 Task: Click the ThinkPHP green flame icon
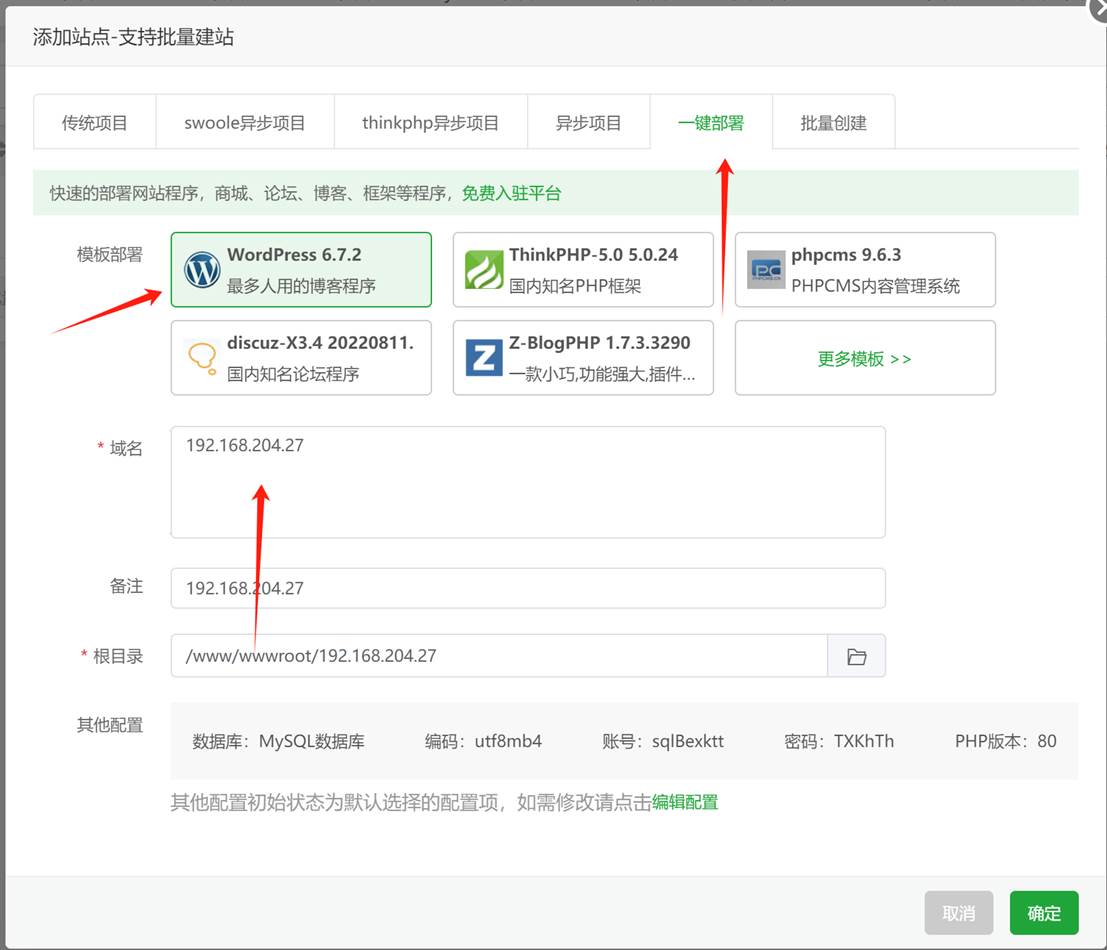click(x=484, y=270)
